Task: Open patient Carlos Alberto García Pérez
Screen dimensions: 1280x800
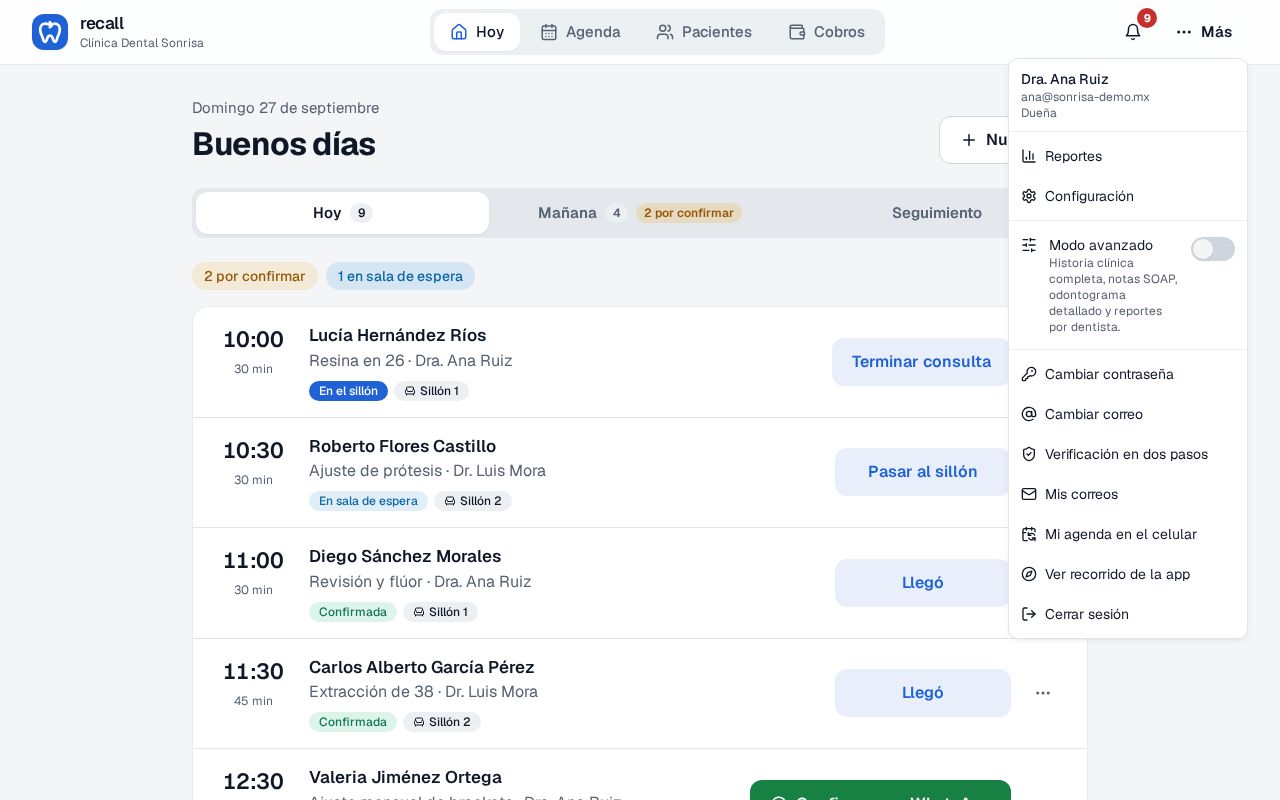Action: tap(422, 667)
